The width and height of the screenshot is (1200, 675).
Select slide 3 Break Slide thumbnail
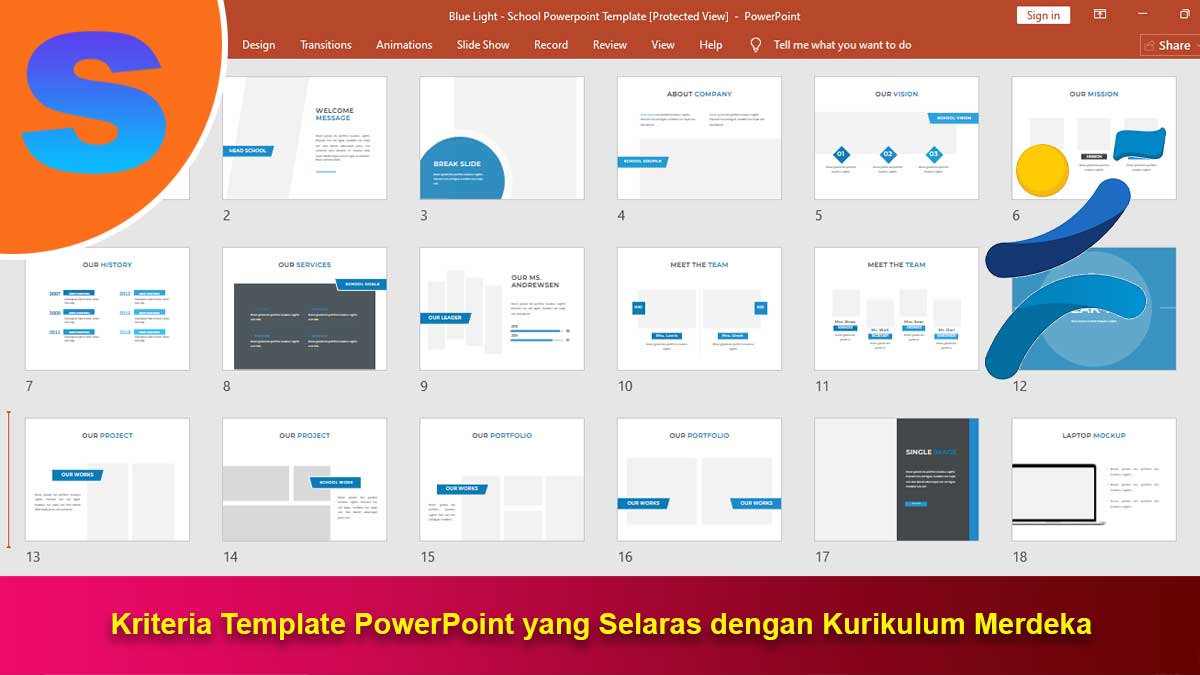[x=502, y=138]
